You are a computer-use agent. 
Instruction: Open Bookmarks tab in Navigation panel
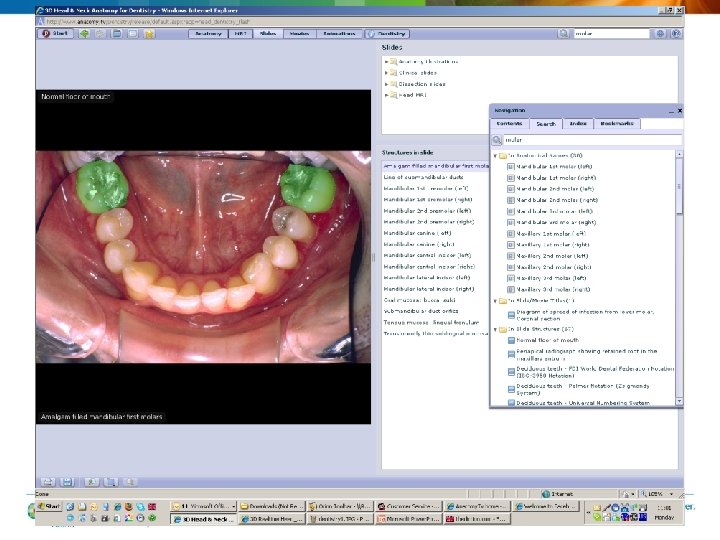617,124
